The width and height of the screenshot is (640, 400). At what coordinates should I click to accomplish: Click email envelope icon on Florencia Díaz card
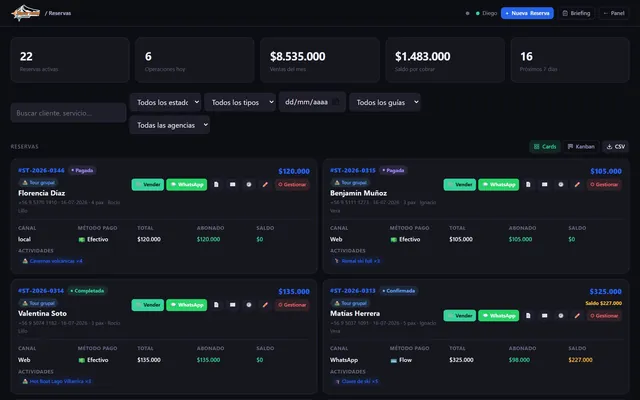click(233, 184)
